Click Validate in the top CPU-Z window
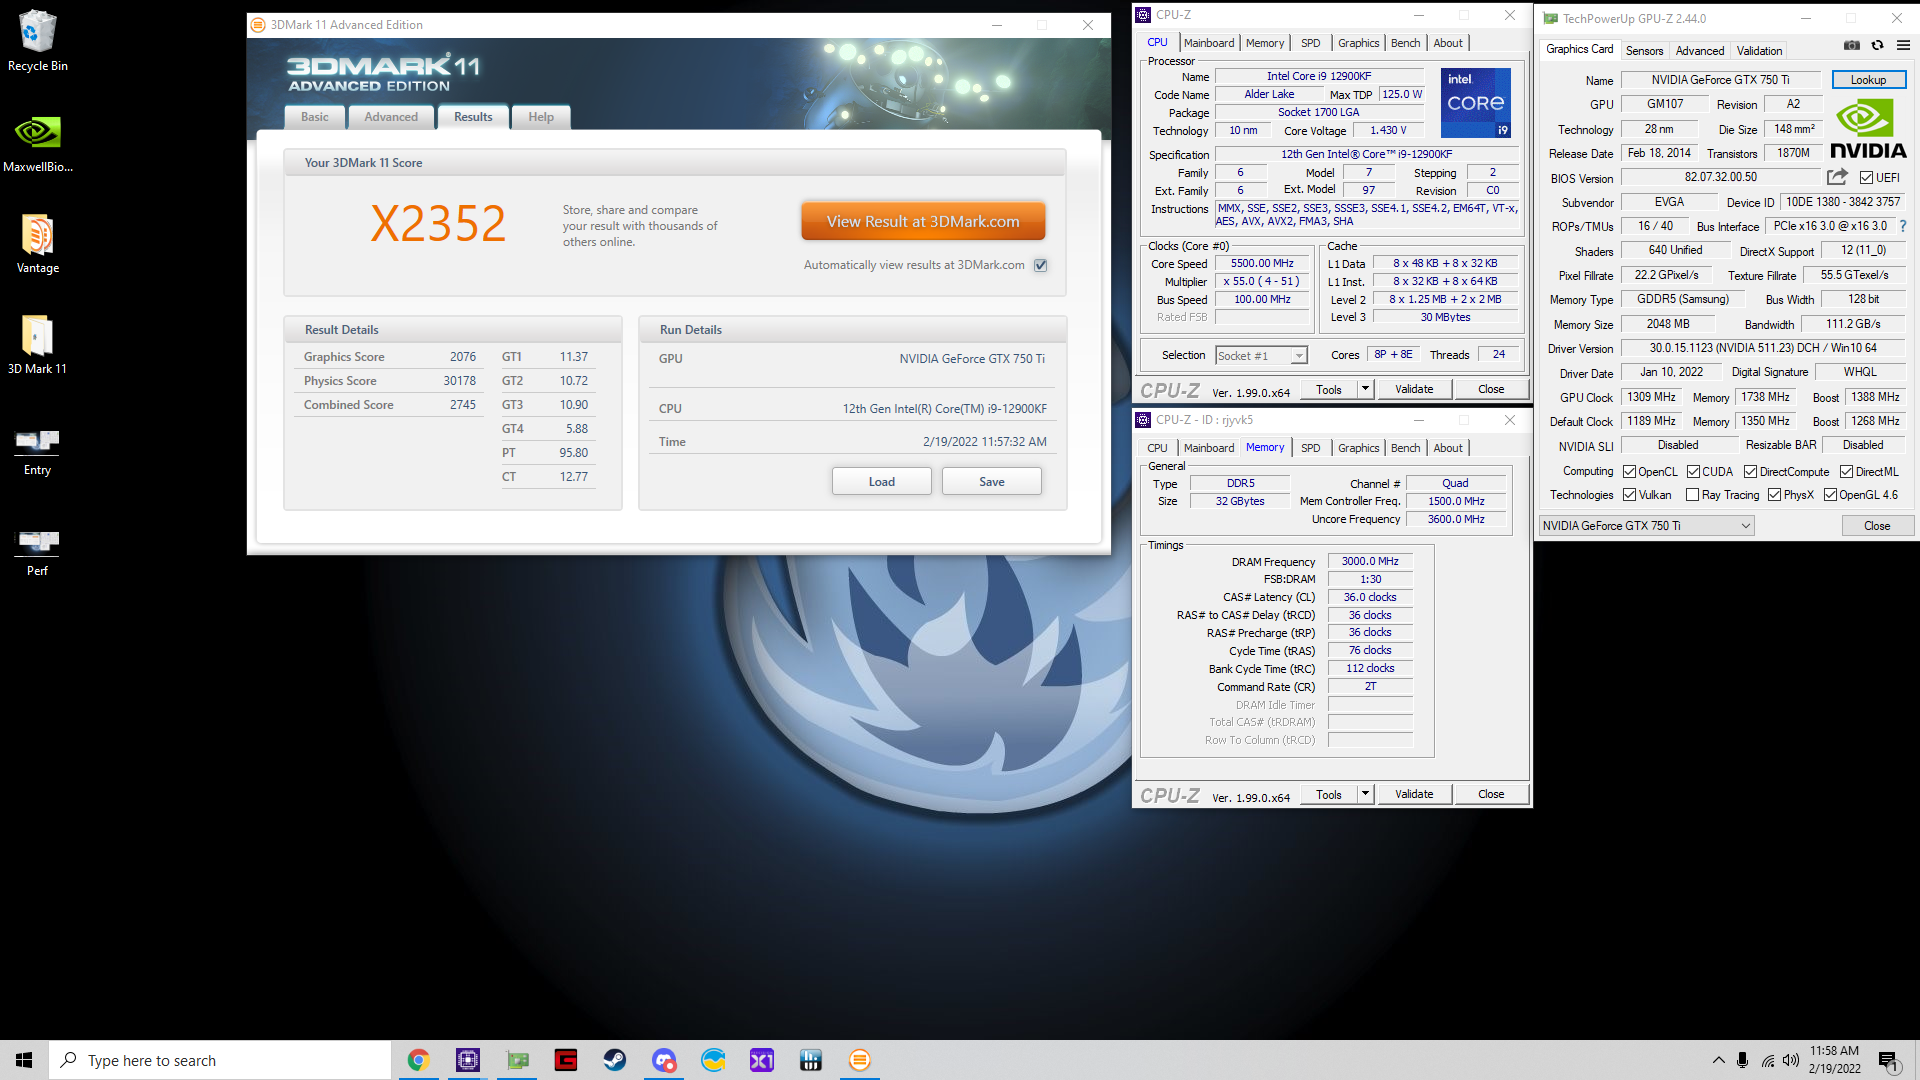Image resolution: width=1920 pixels, height=1080 pixels. tap(1414, 389)
